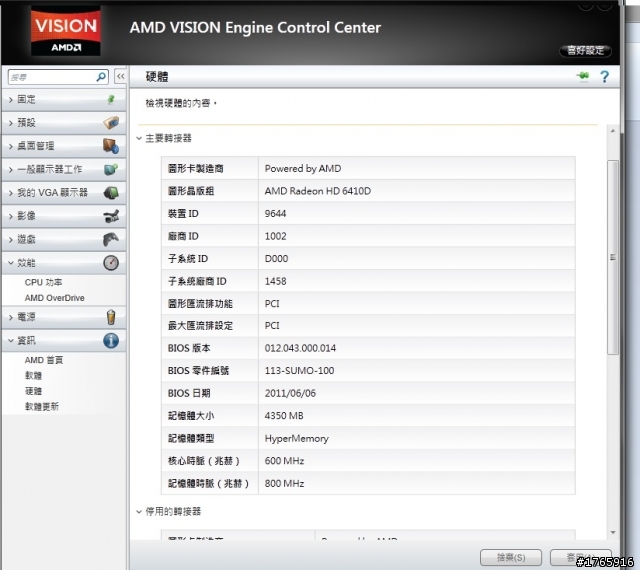The width and height of the screenshot is (640, 570).
Task: Select vendor ID value 1002
Action: (x=276, y=236)
